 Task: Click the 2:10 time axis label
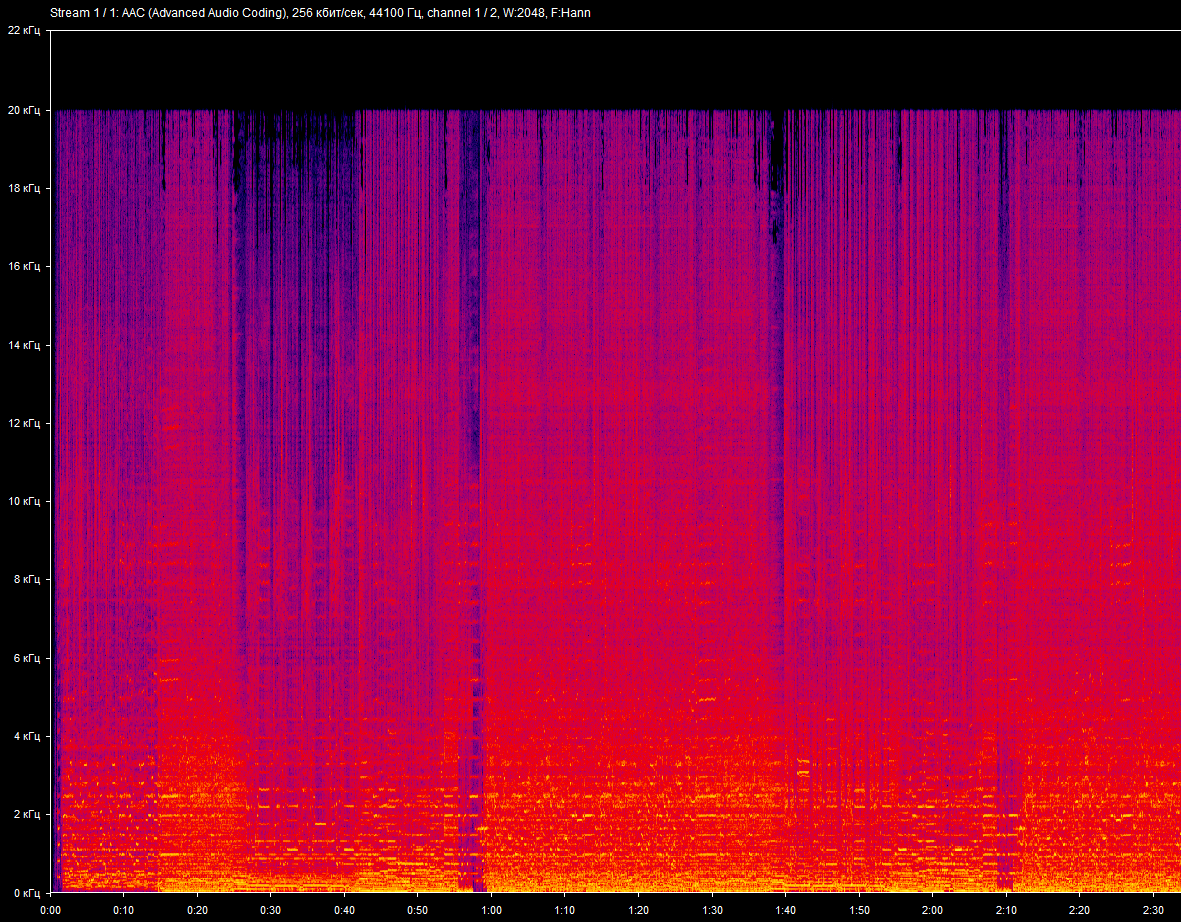[1006, 910]
